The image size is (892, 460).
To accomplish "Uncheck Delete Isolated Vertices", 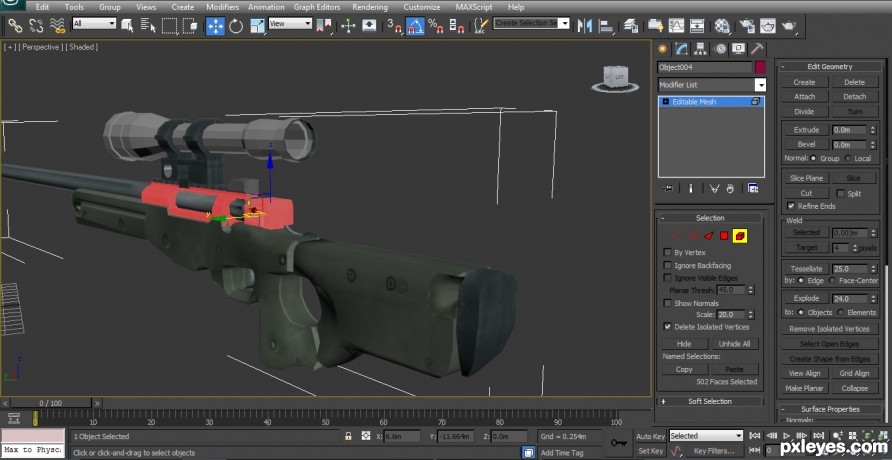I will [668, 327].
